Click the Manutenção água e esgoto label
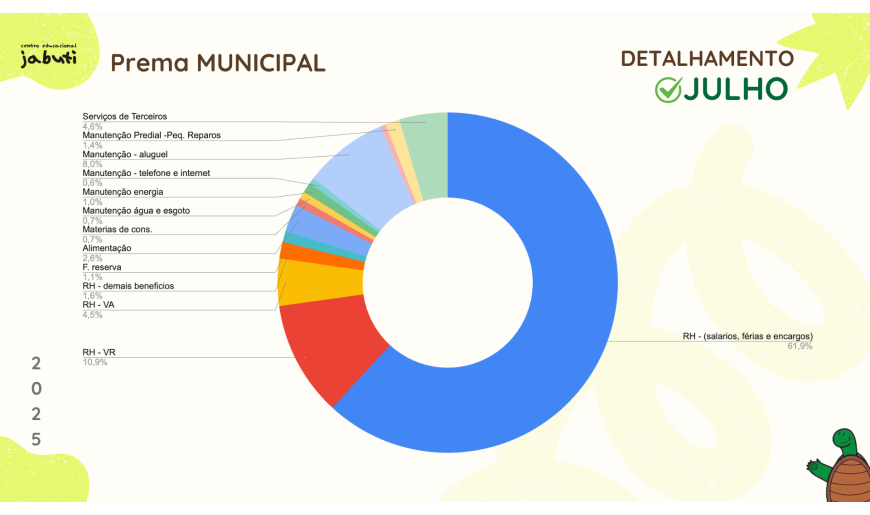 point(135,210)
